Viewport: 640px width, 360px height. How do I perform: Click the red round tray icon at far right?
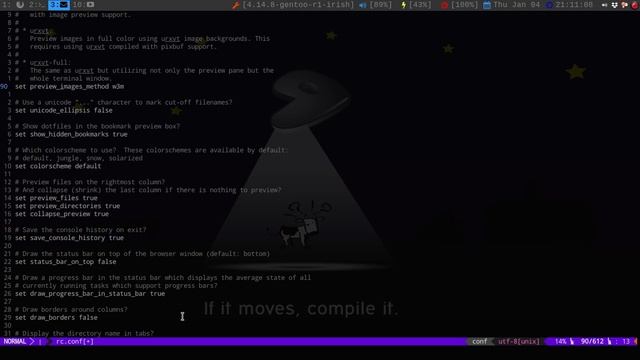pos(635,5)
